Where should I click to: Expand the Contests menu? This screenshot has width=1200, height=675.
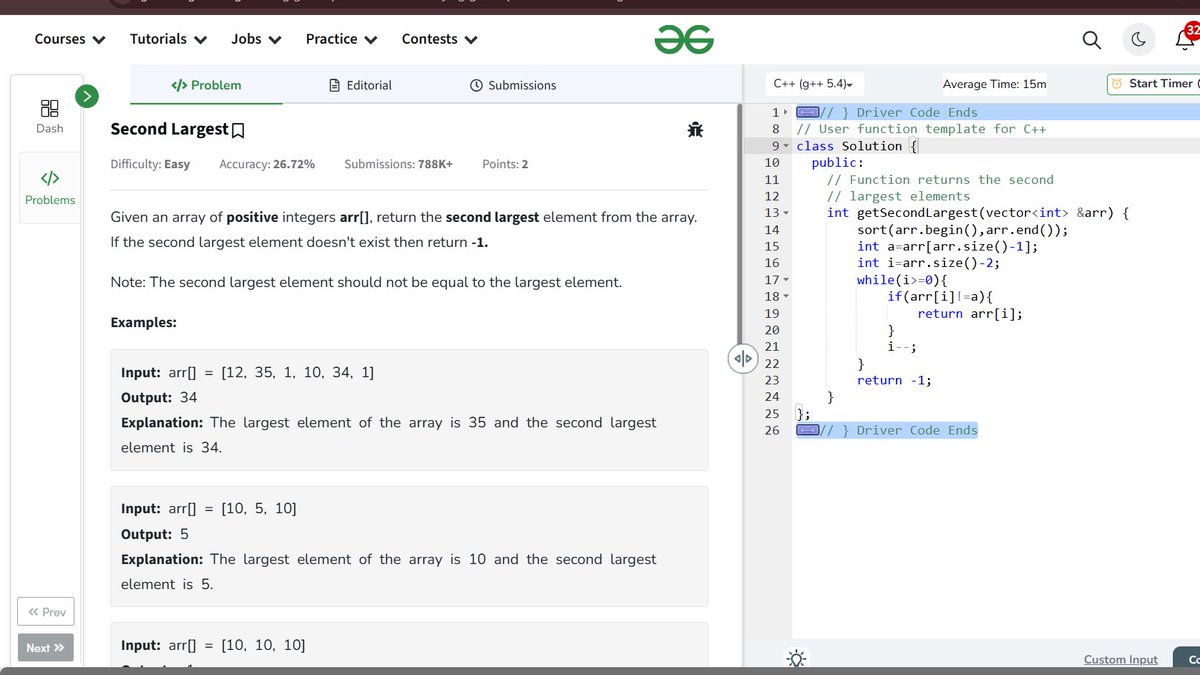coord(439,39)
